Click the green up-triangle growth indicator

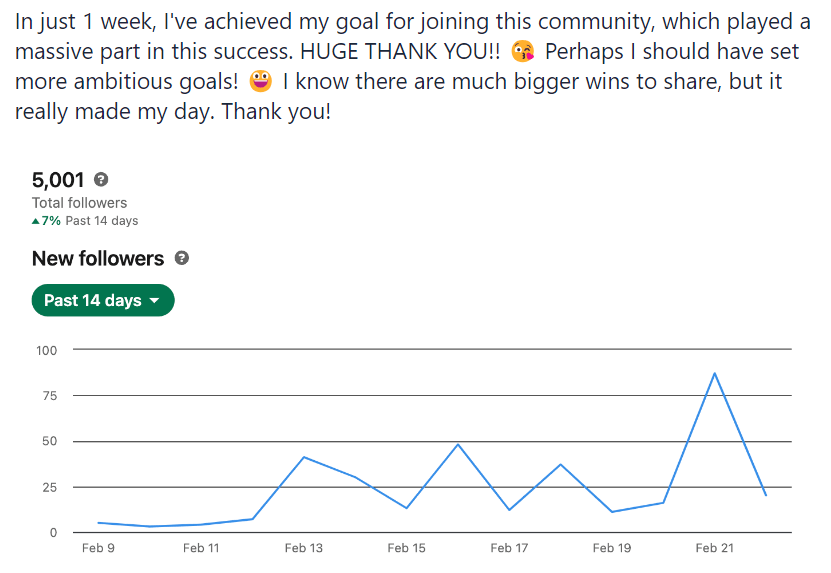pos(36,221)
